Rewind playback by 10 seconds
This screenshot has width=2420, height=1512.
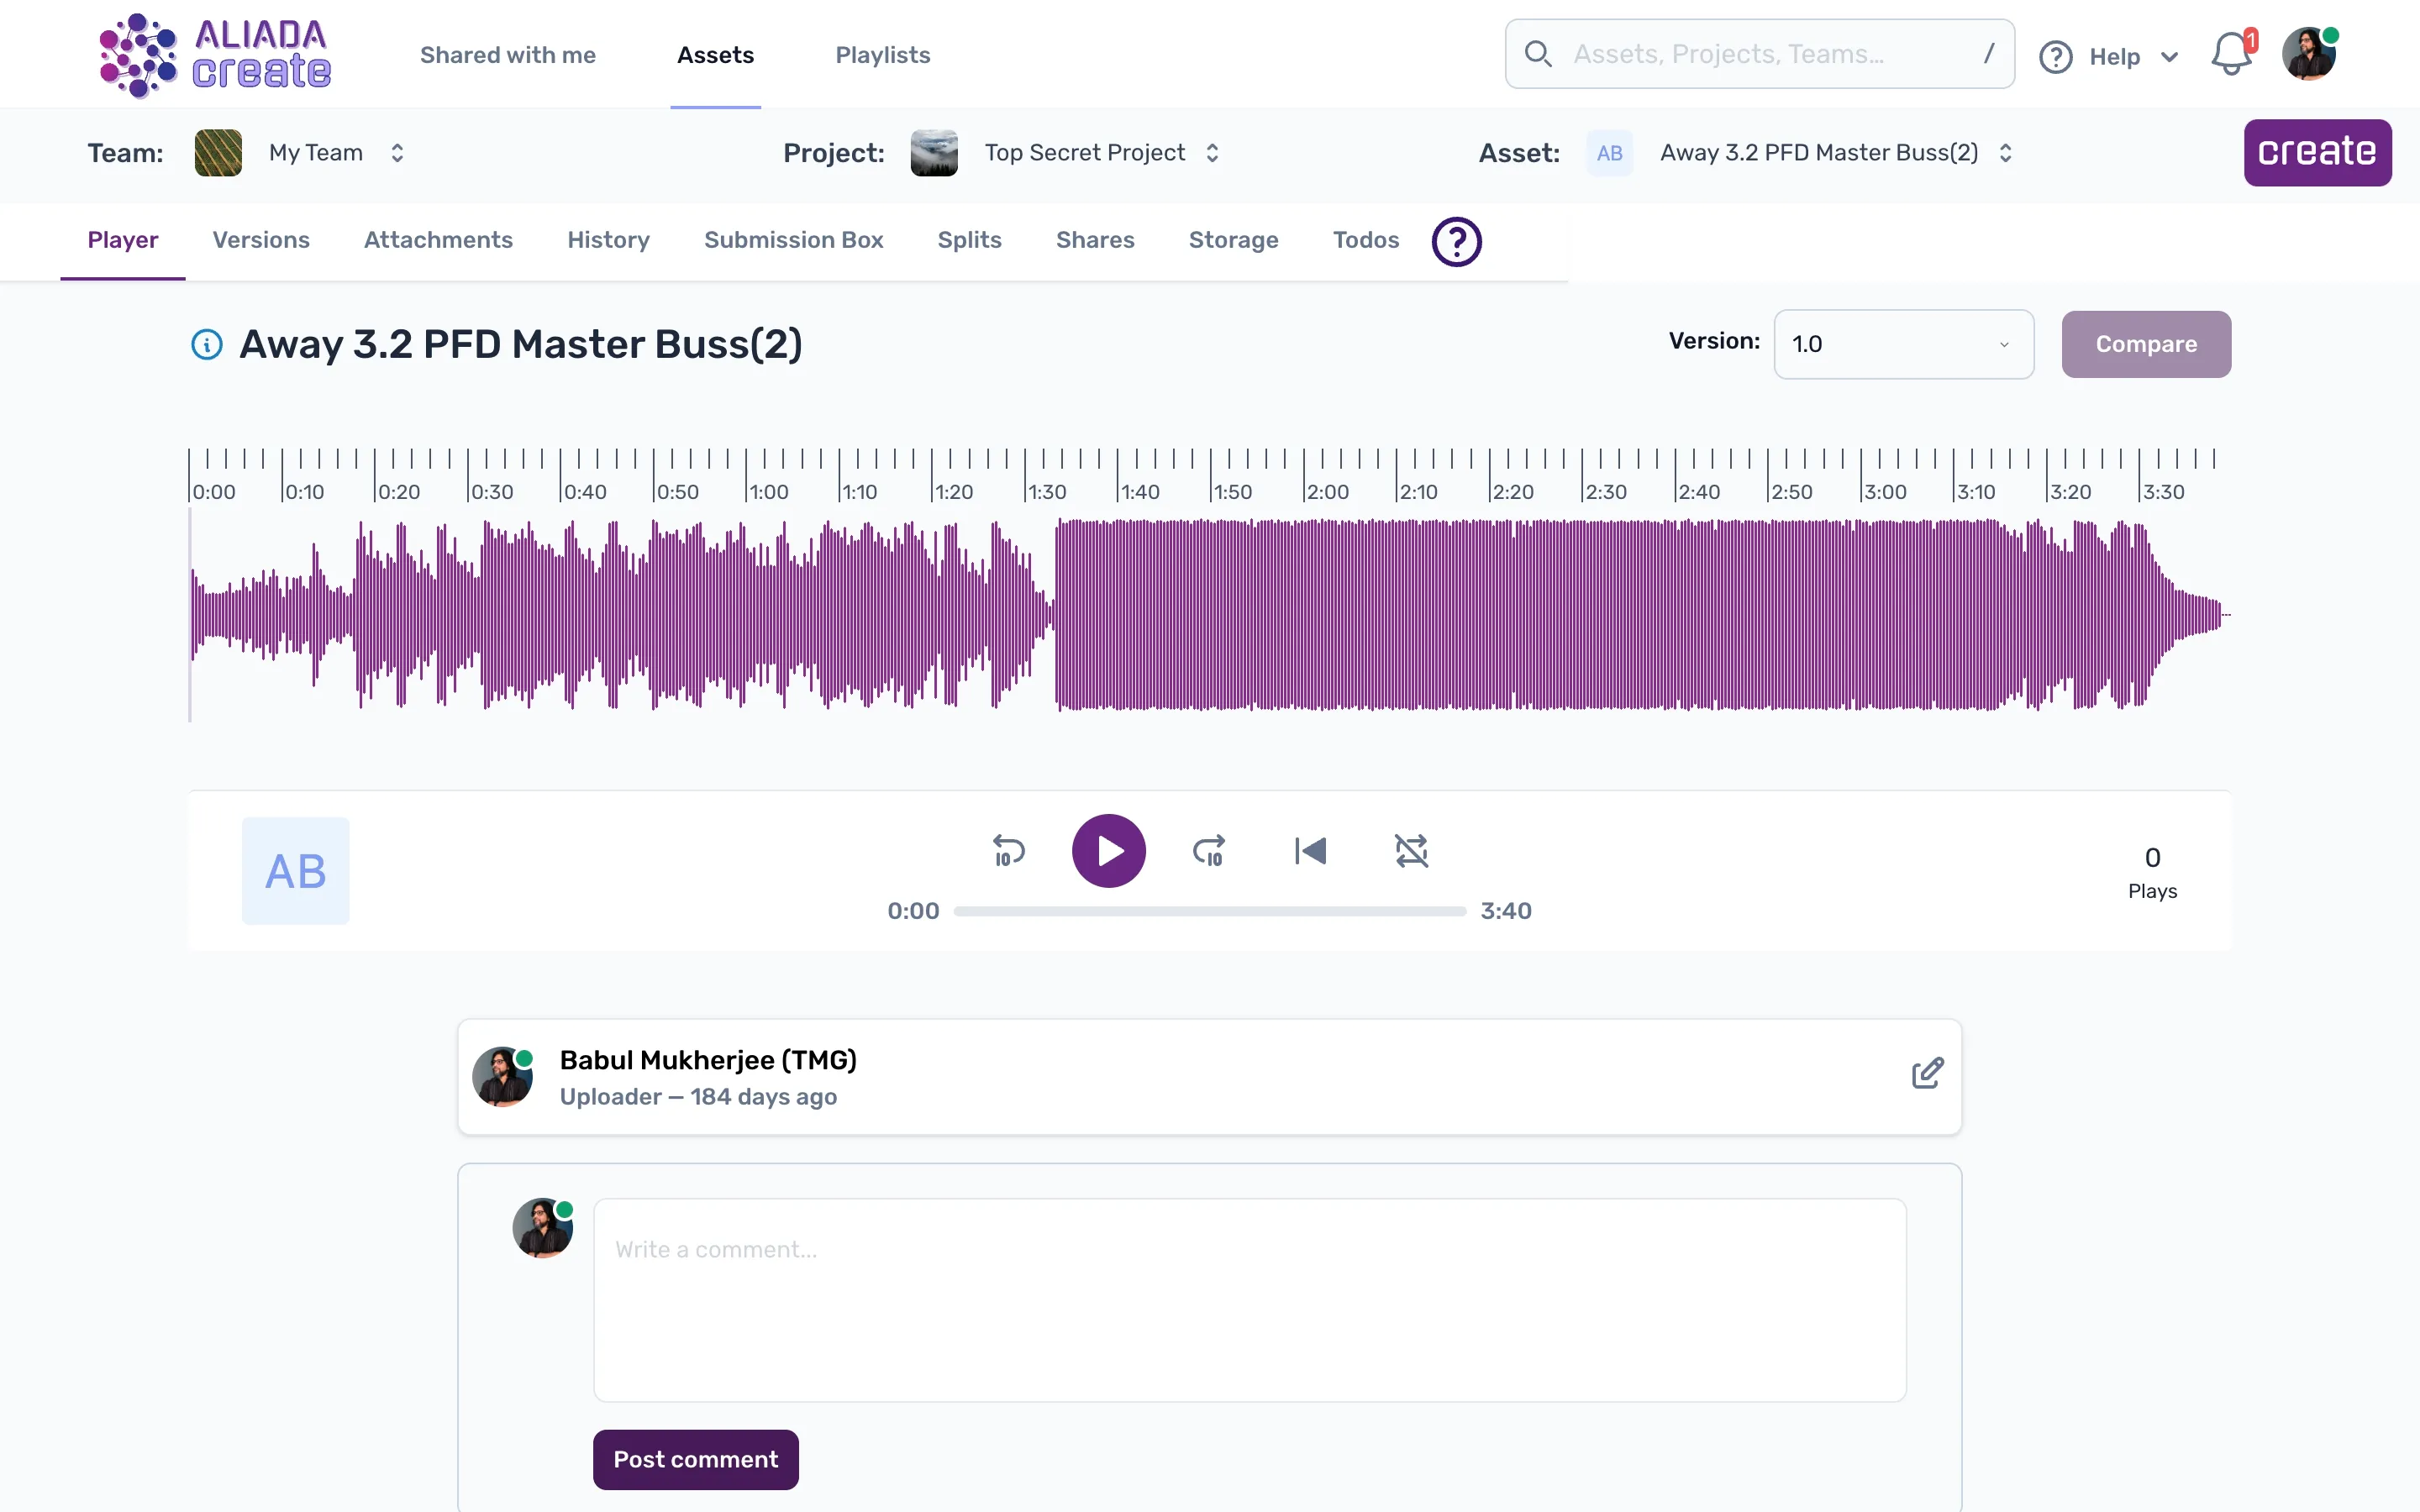1007,850
